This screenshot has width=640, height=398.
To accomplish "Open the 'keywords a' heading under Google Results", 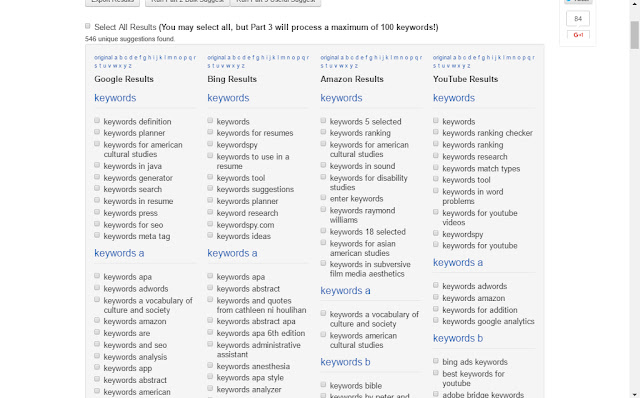I will pos(119,253).
